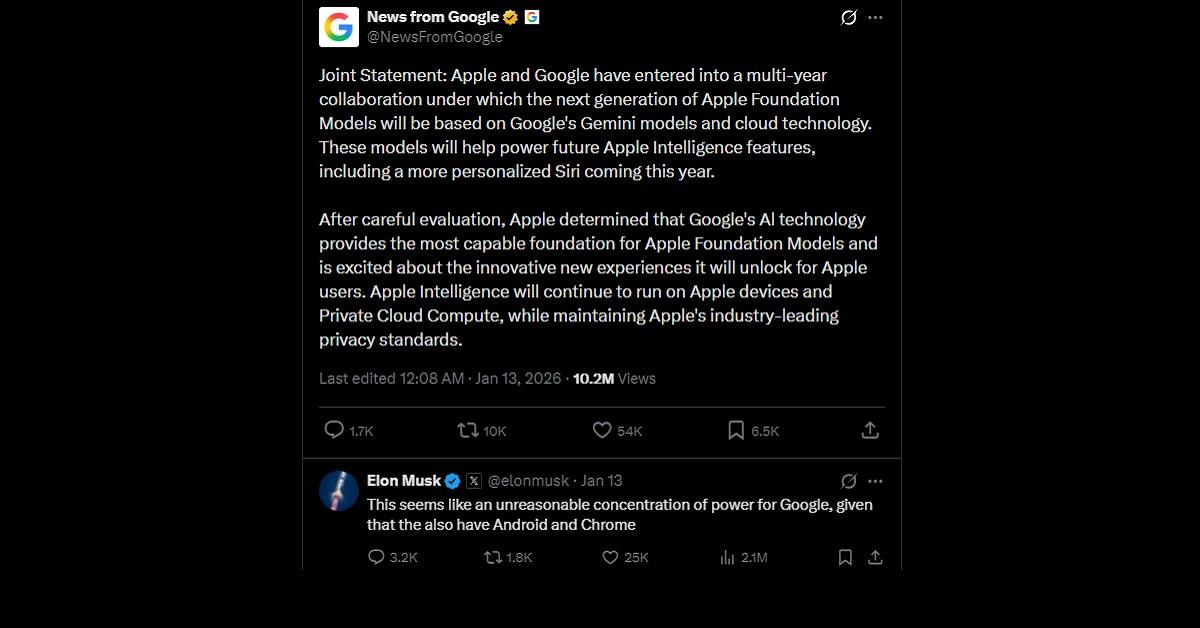This screenshot has width=1200, height=628.
Task: Like the News from Google post
Action: click(602, 430)
